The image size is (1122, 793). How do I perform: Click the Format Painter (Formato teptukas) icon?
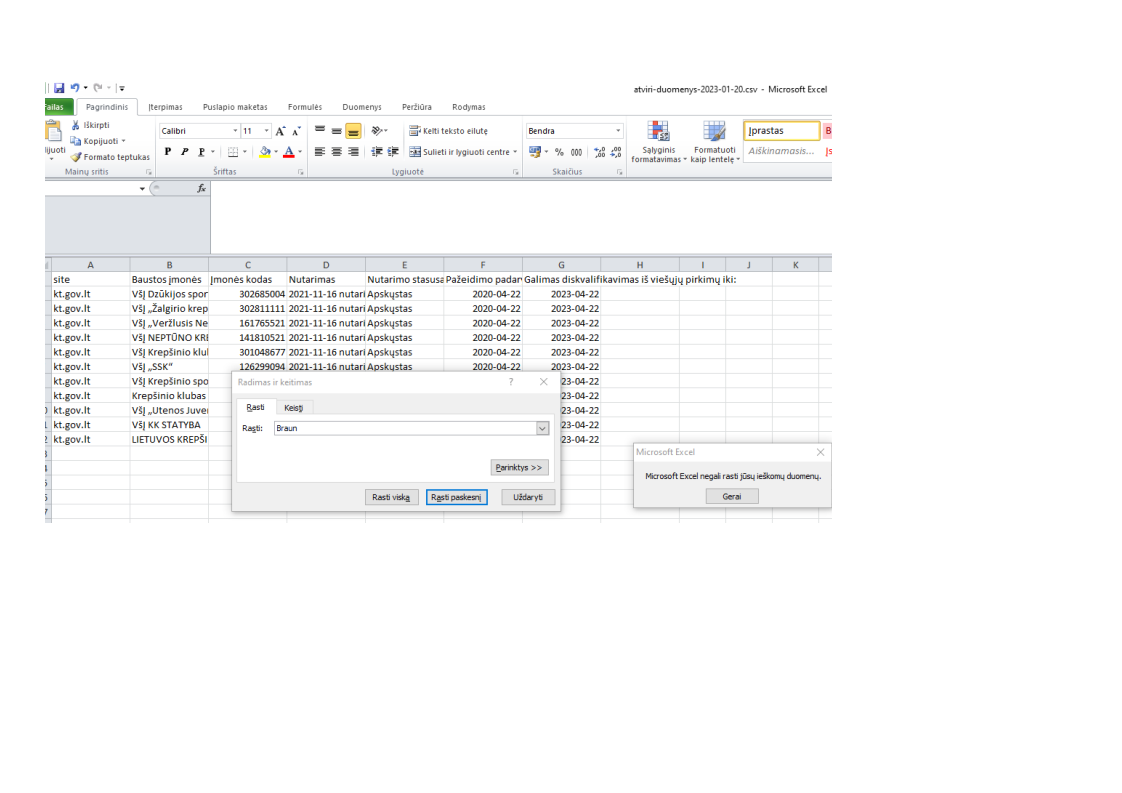click(76, 157)
